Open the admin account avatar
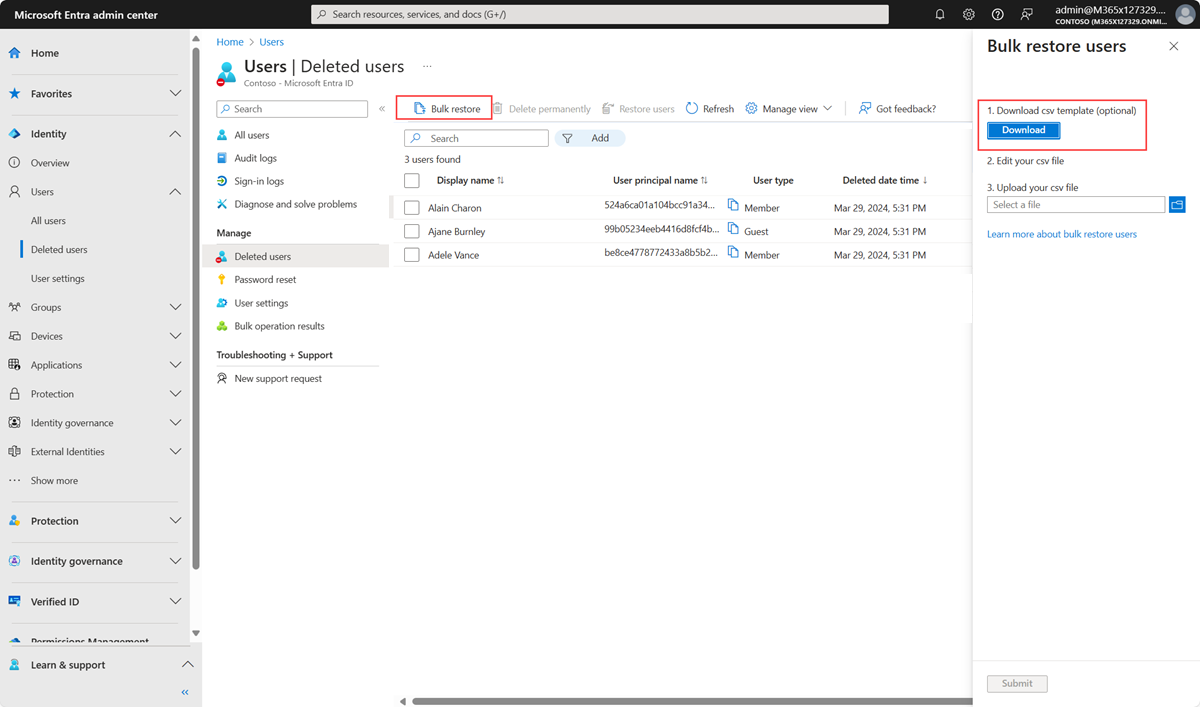Screen dimensions: 1200x707 (1184, 15)
